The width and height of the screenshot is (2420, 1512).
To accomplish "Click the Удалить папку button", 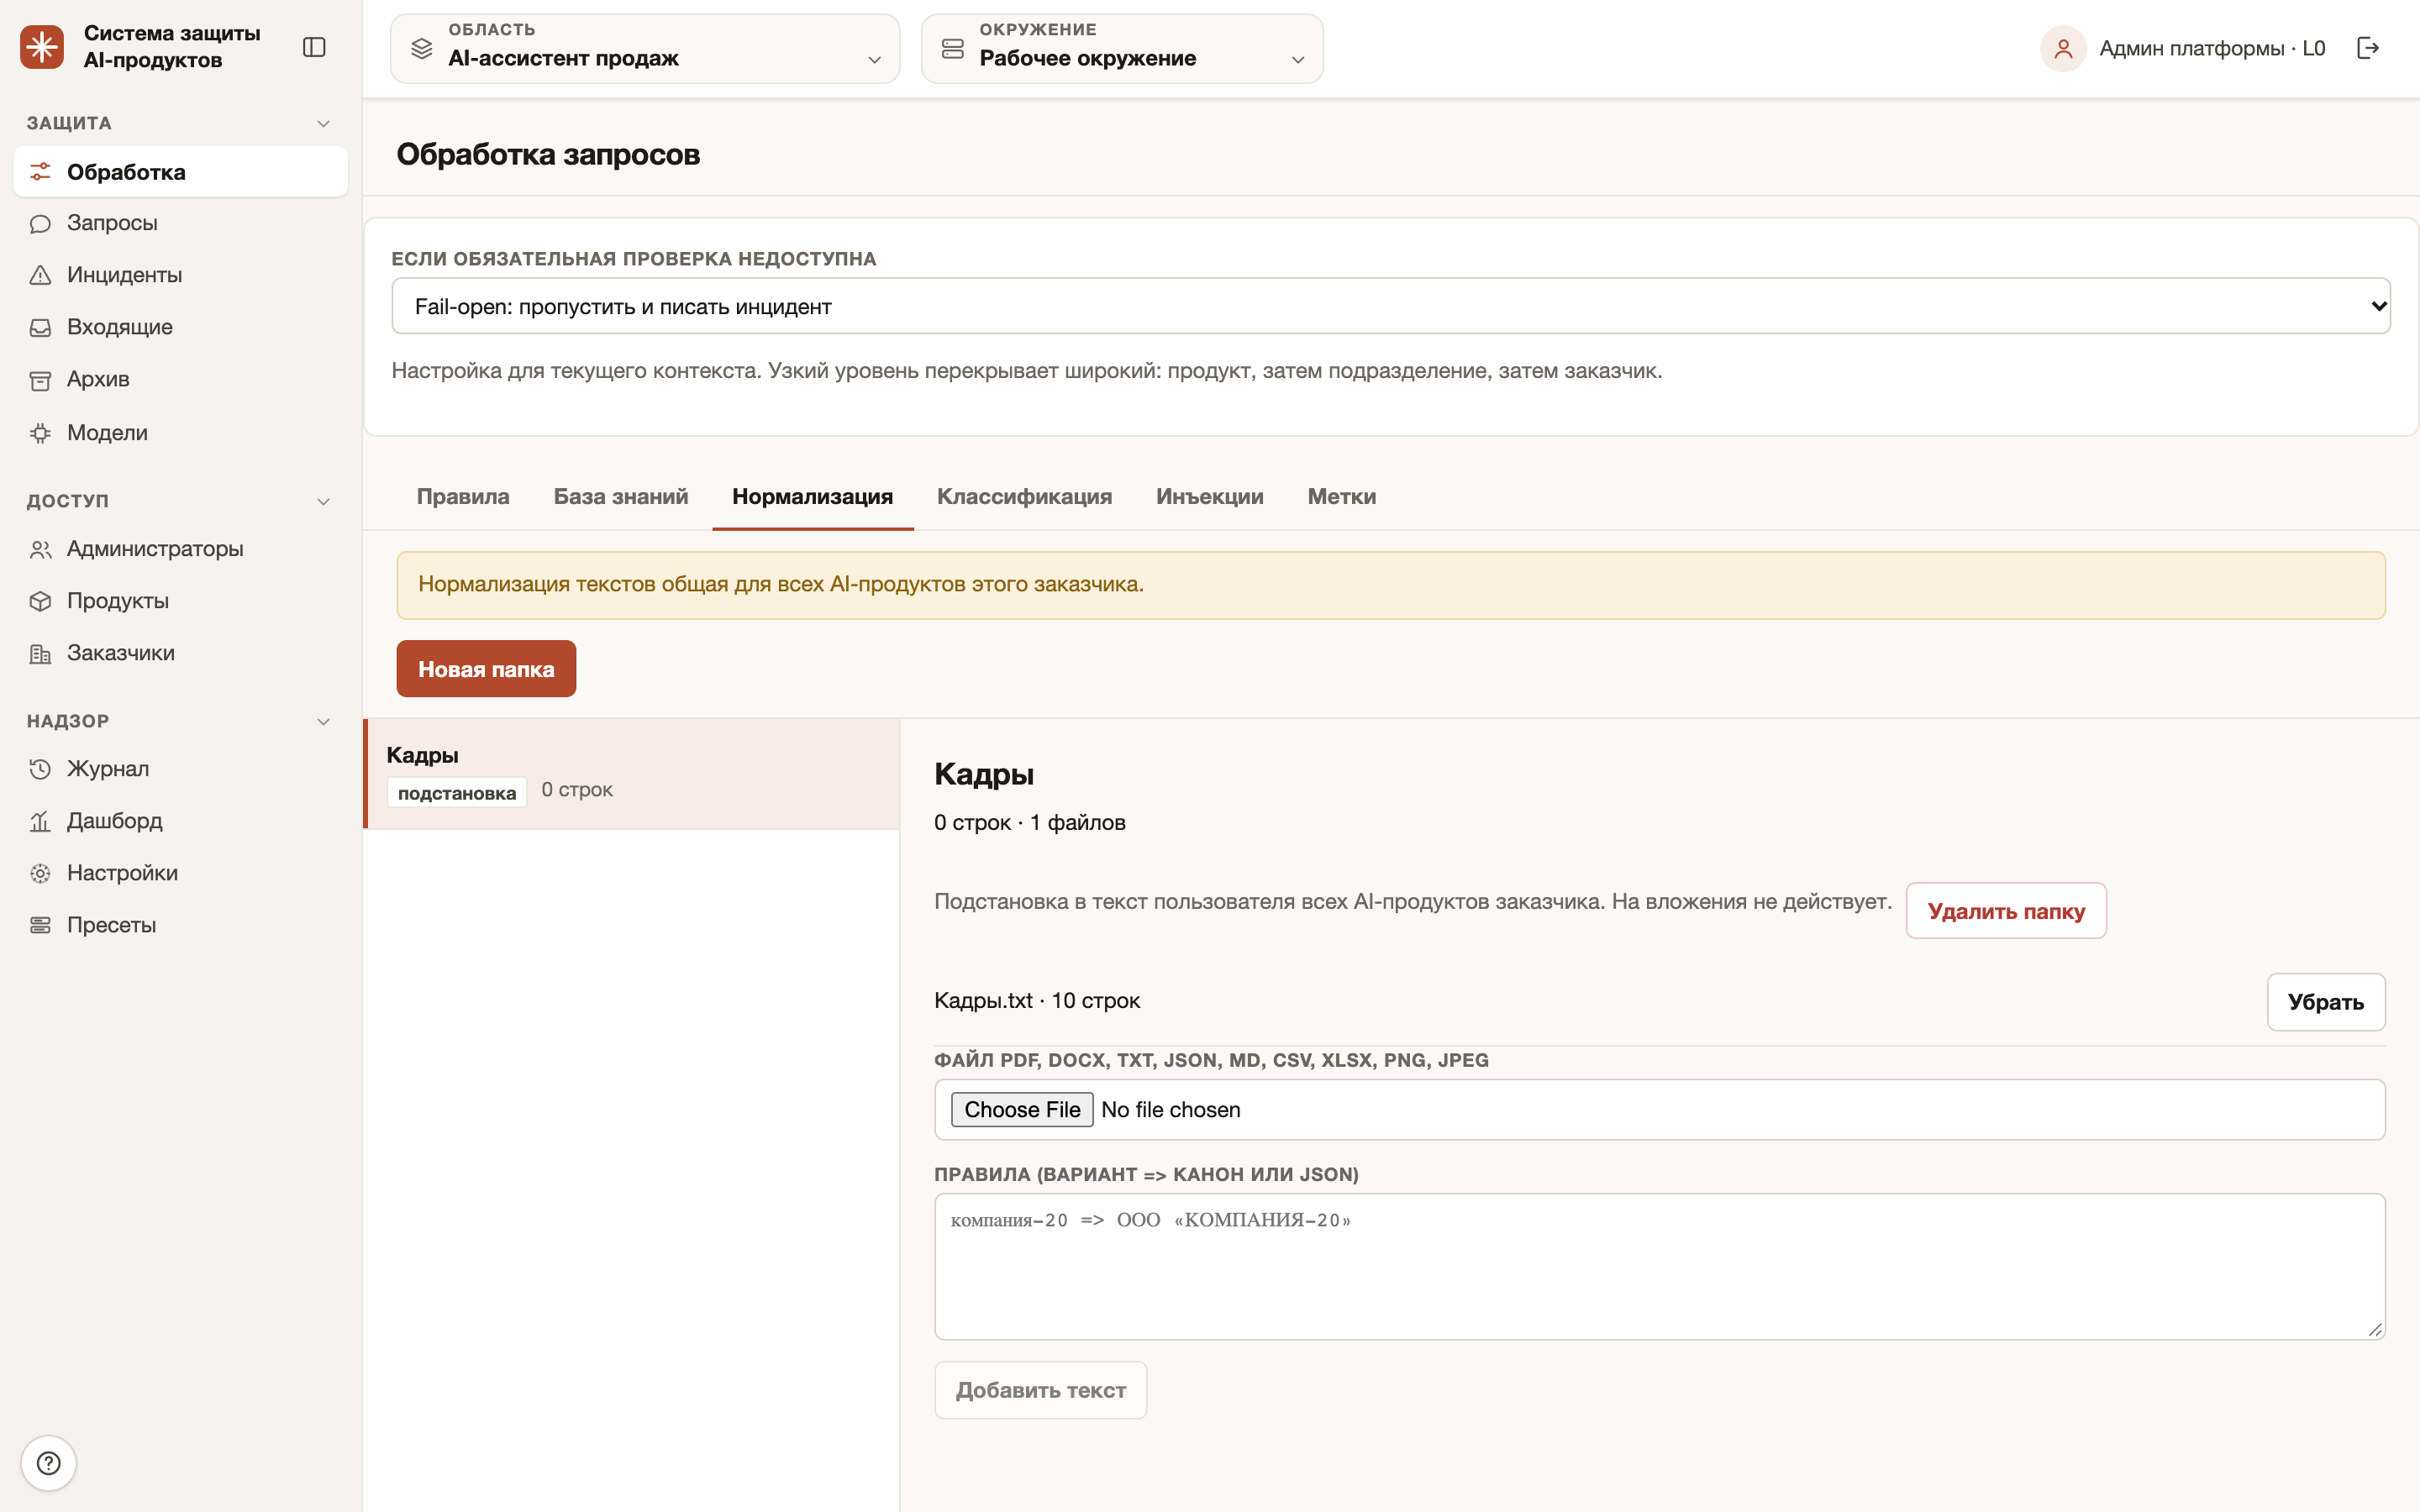I will coord(2006,911).
